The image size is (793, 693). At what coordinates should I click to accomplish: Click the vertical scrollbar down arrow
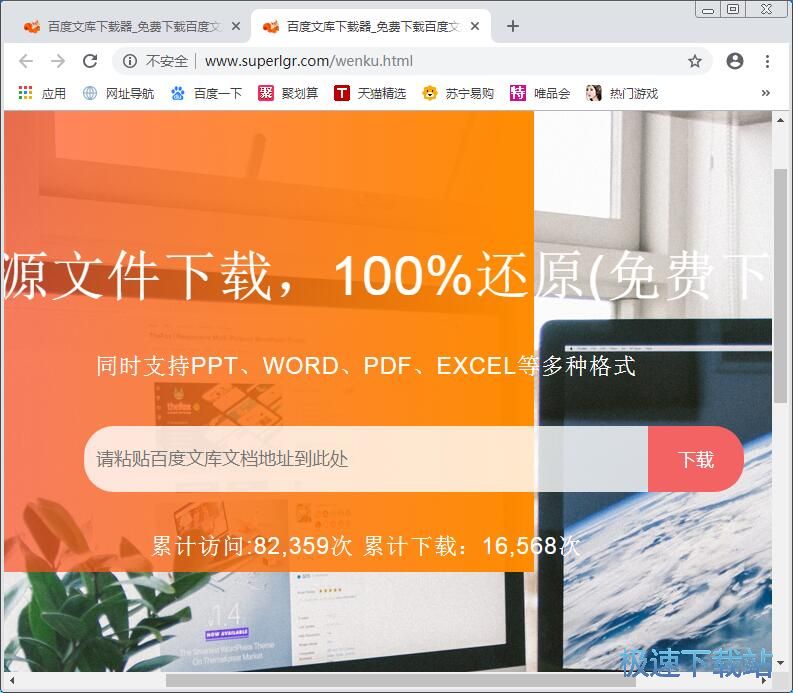click(x=780, y=662)
